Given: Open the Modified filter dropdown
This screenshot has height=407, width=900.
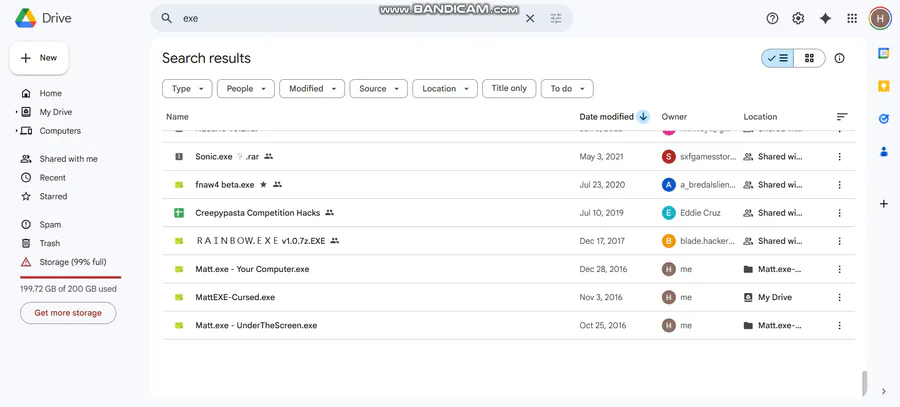Looking at the screenshot, I should (x=312, y=88).
